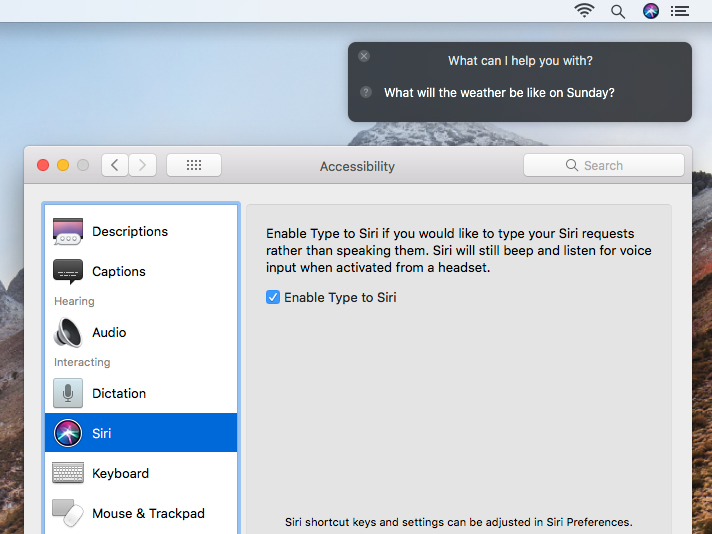712x534 pixels.
Task: Select the Siri sidebar entry
Action: click(x=141, y=433)
